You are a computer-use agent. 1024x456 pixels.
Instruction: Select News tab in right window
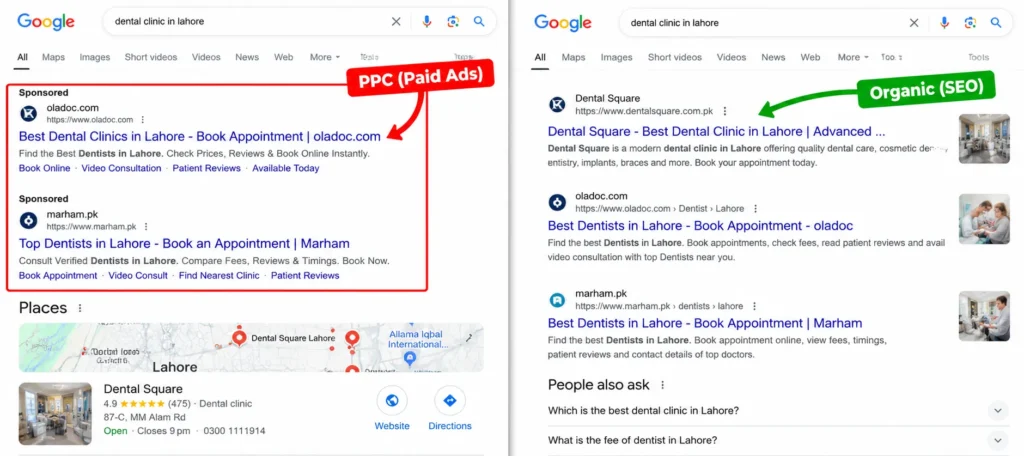point(773,57)
